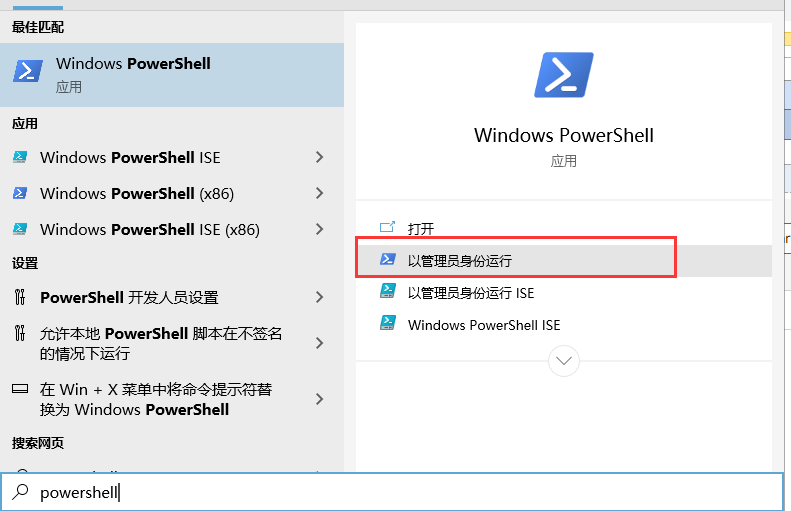Click the Windows PowerShell ISE app icon
This screenshot has height=511, width=791.
20,158
